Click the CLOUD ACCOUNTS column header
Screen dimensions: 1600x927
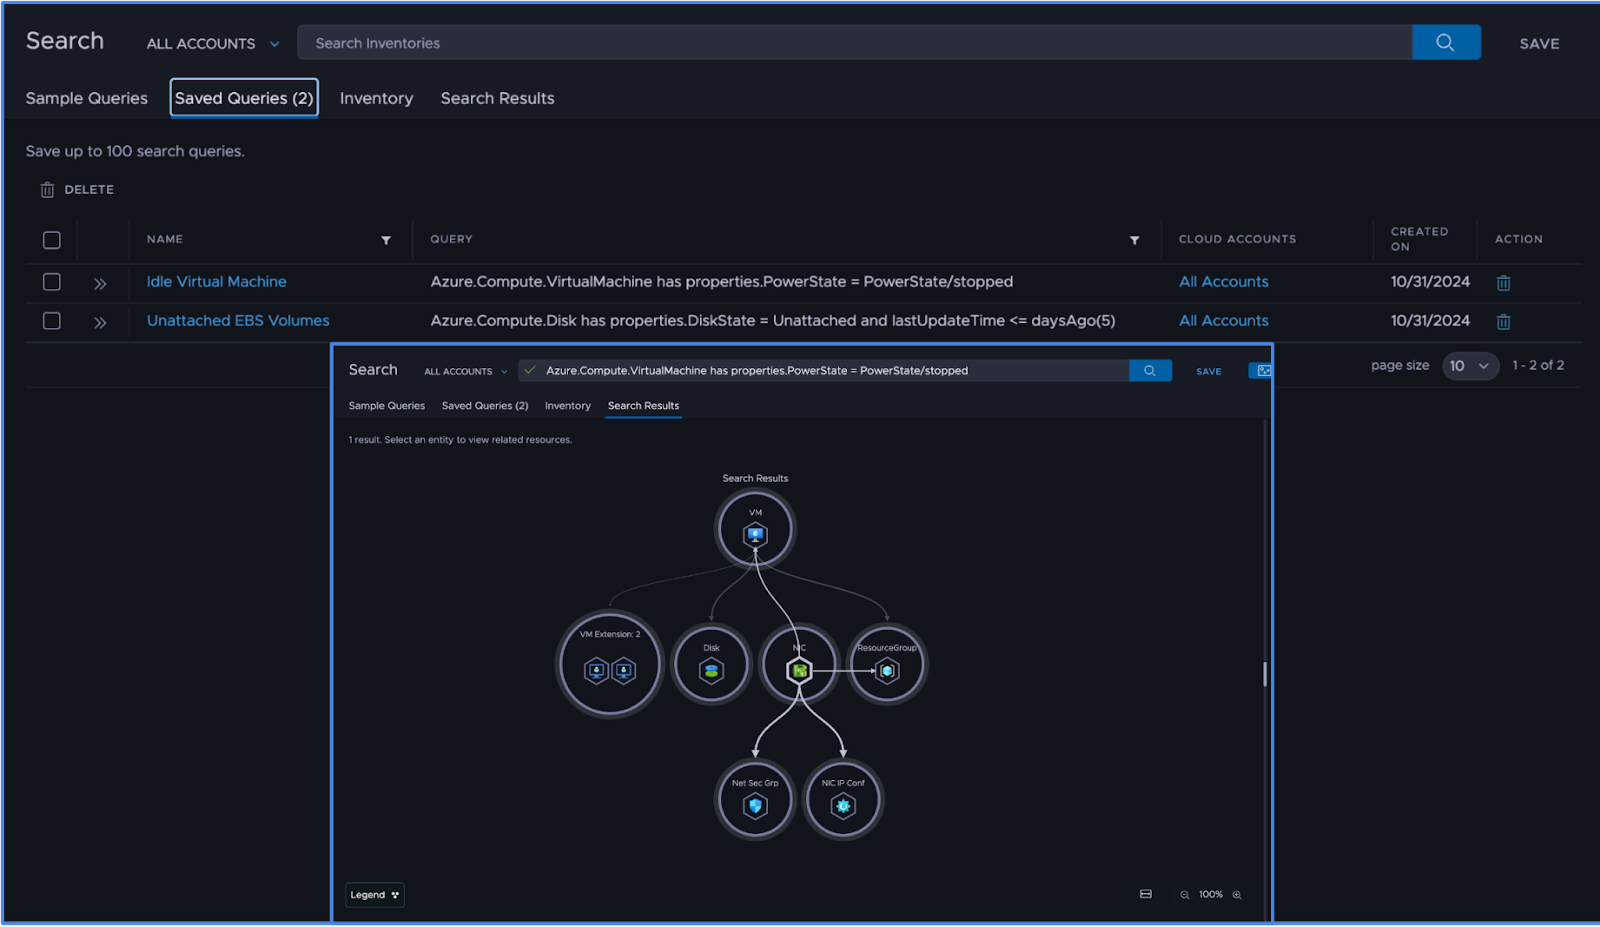1237,240
